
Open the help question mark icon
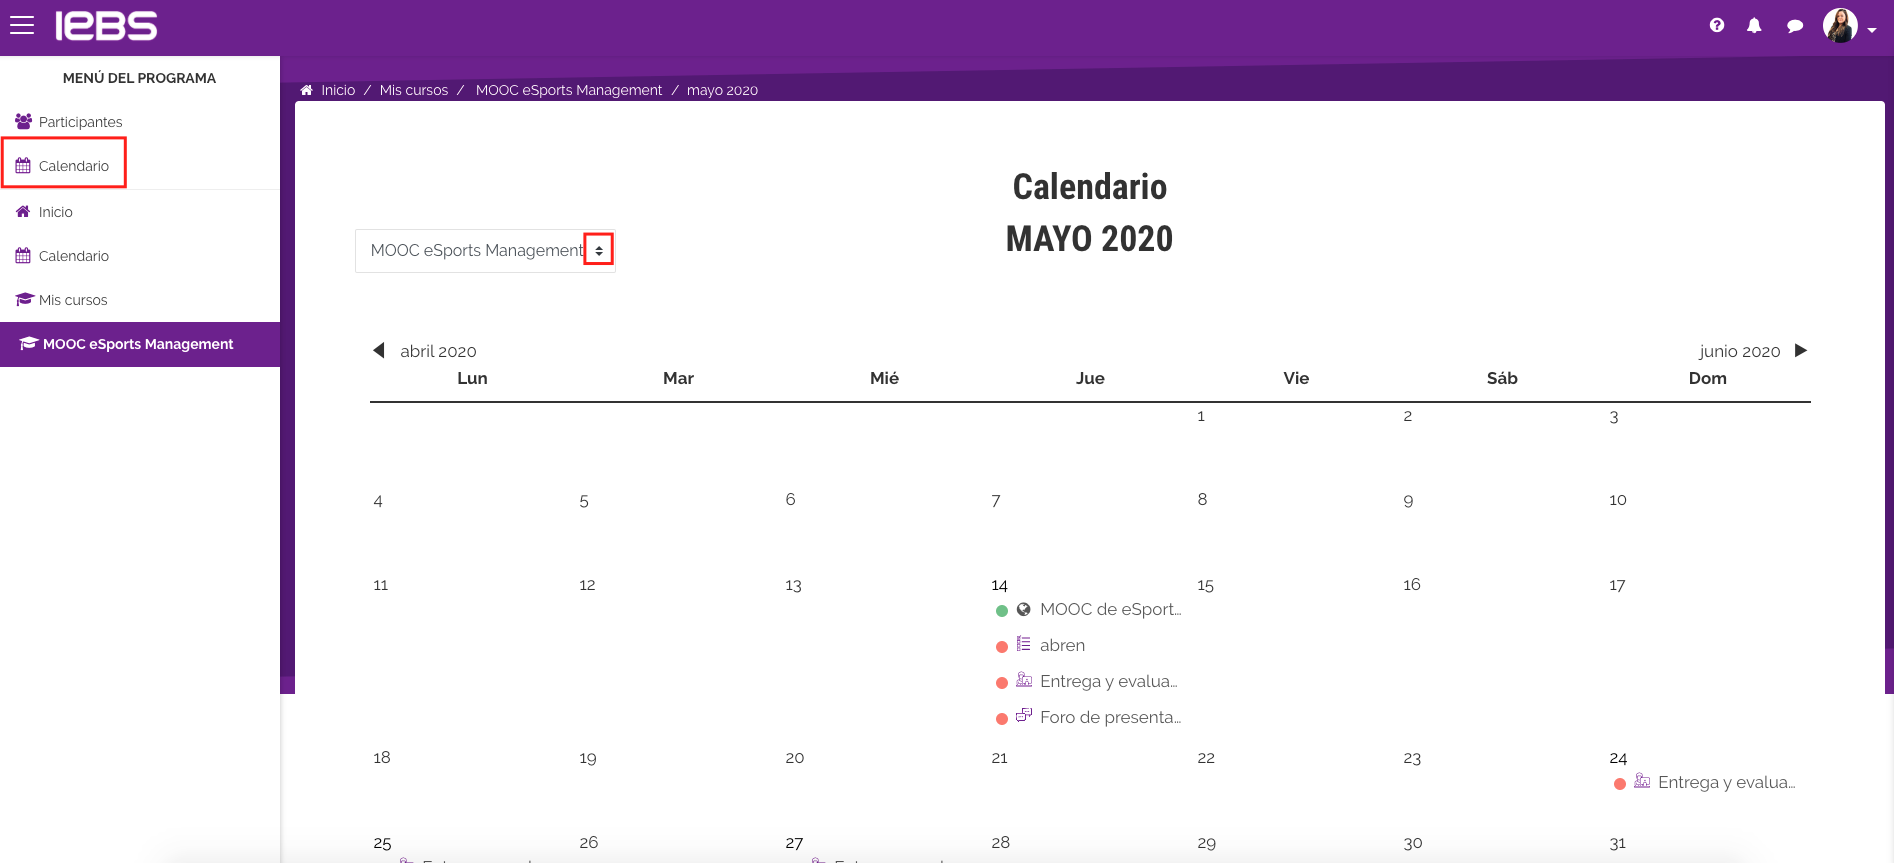(x=1717, y=26)
